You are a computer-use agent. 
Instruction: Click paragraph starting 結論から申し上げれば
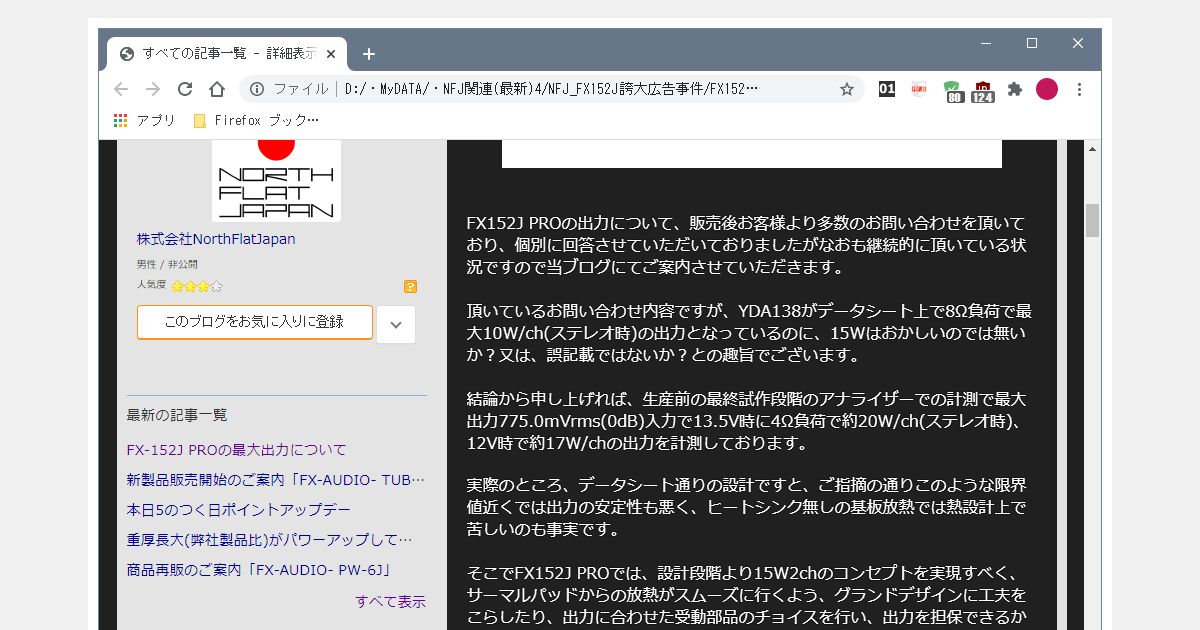click(x=747, y=421)
